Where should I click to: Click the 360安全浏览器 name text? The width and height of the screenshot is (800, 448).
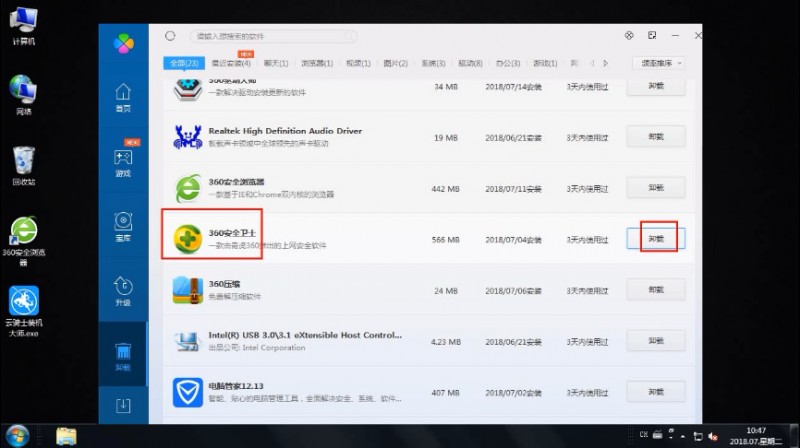[236, 182]
